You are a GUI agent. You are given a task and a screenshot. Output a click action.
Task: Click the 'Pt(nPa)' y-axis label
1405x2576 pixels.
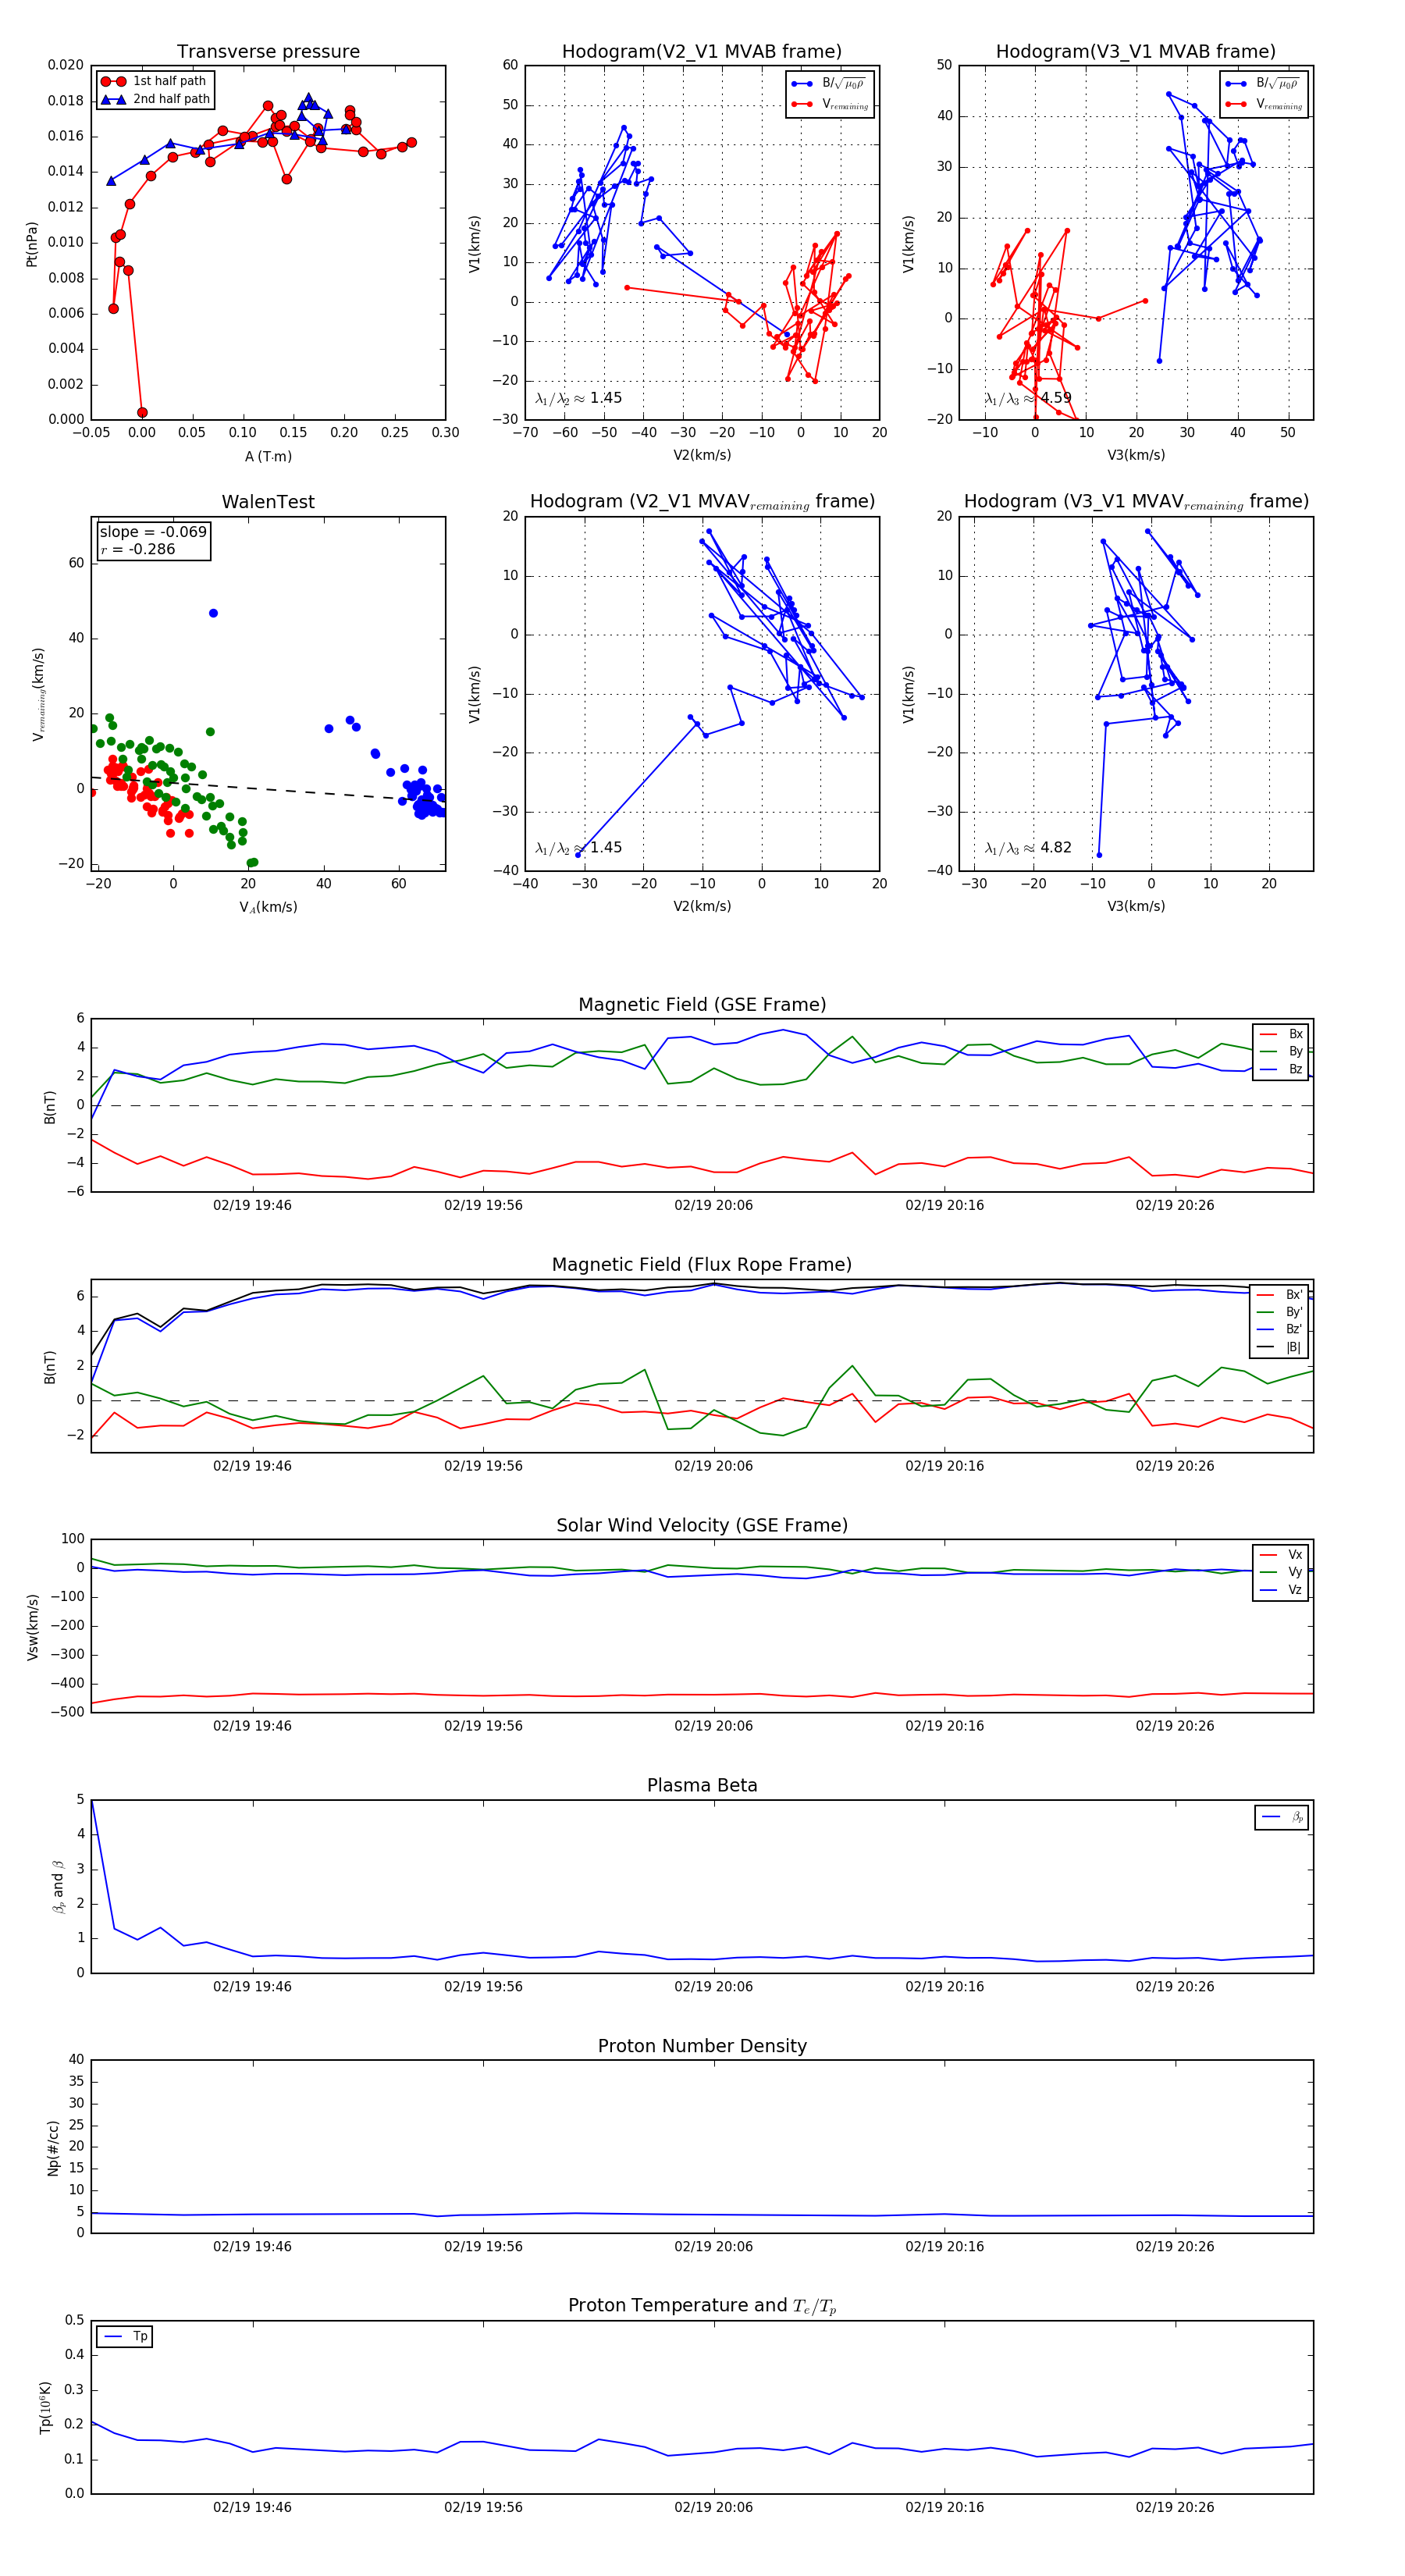[x=32, y=244]
